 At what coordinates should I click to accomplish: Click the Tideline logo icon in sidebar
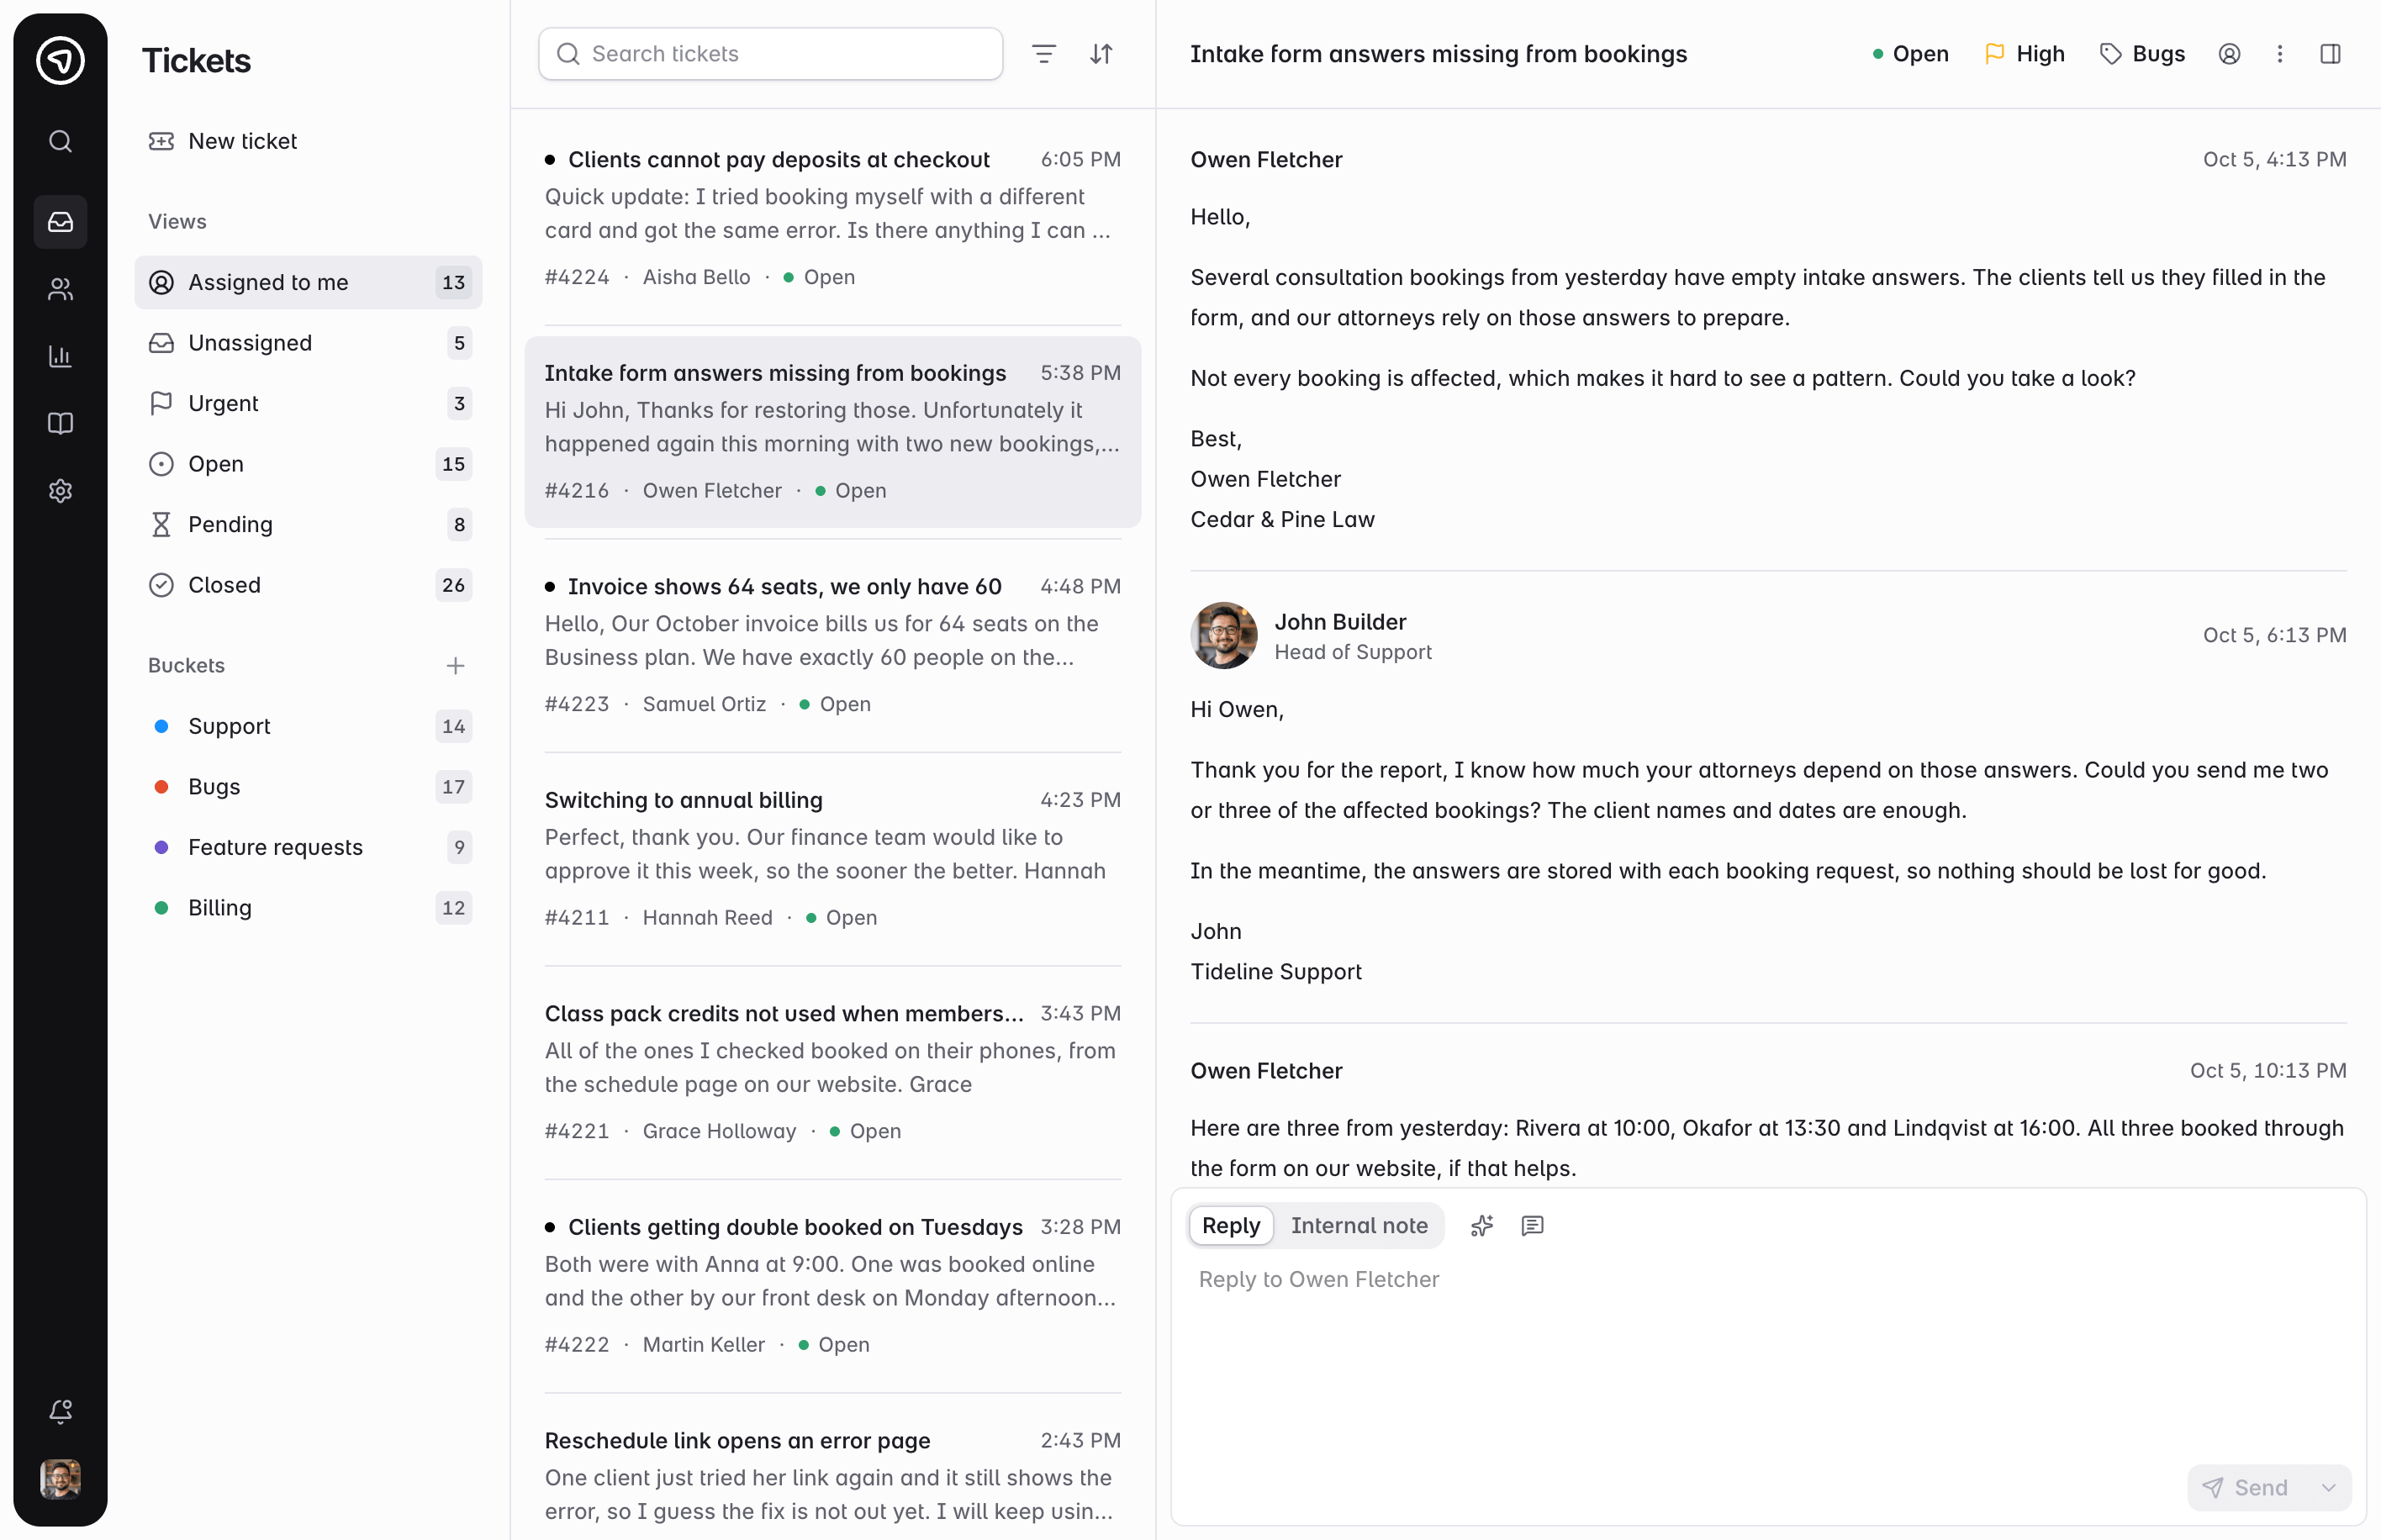point(60,60)
